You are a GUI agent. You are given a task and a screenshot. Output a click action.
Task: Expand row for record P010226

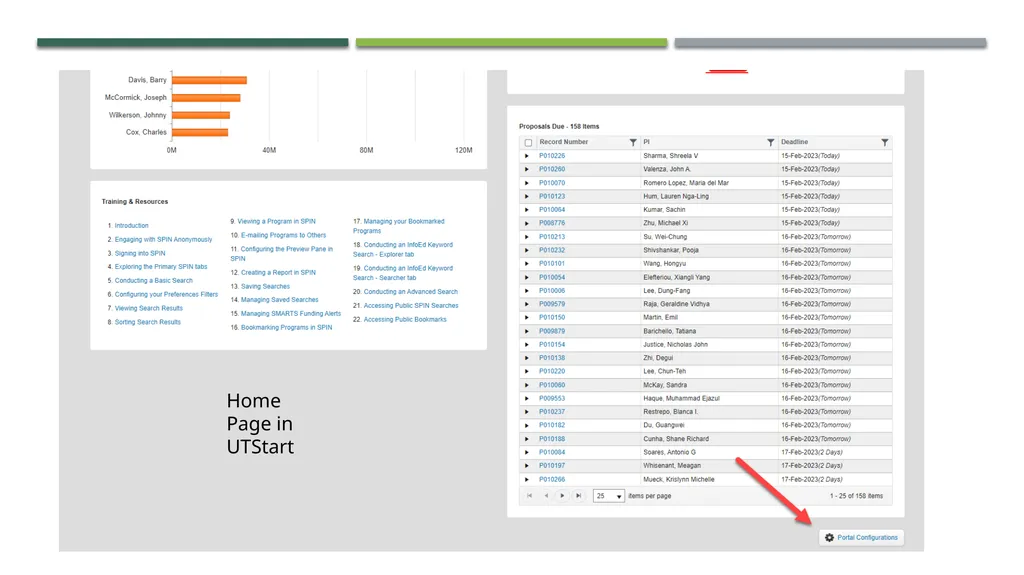pos(527,156)
